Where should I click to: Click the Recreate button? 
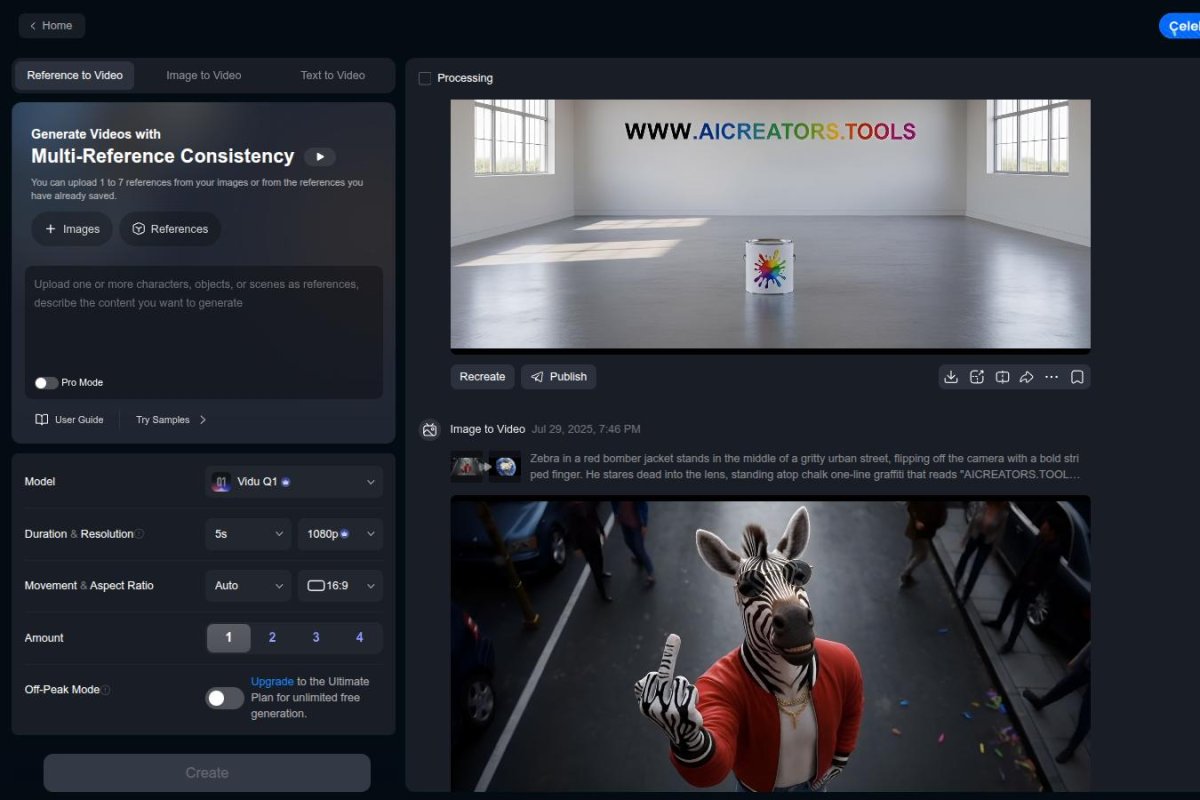click(482, 377)
